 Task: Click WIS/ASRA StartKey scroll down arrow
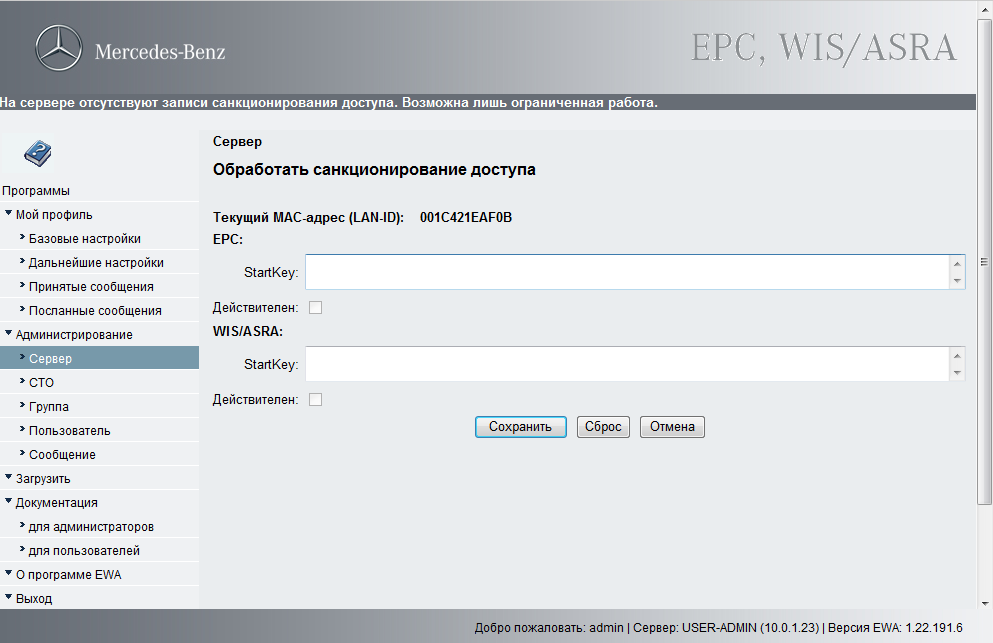pos(957,372)
